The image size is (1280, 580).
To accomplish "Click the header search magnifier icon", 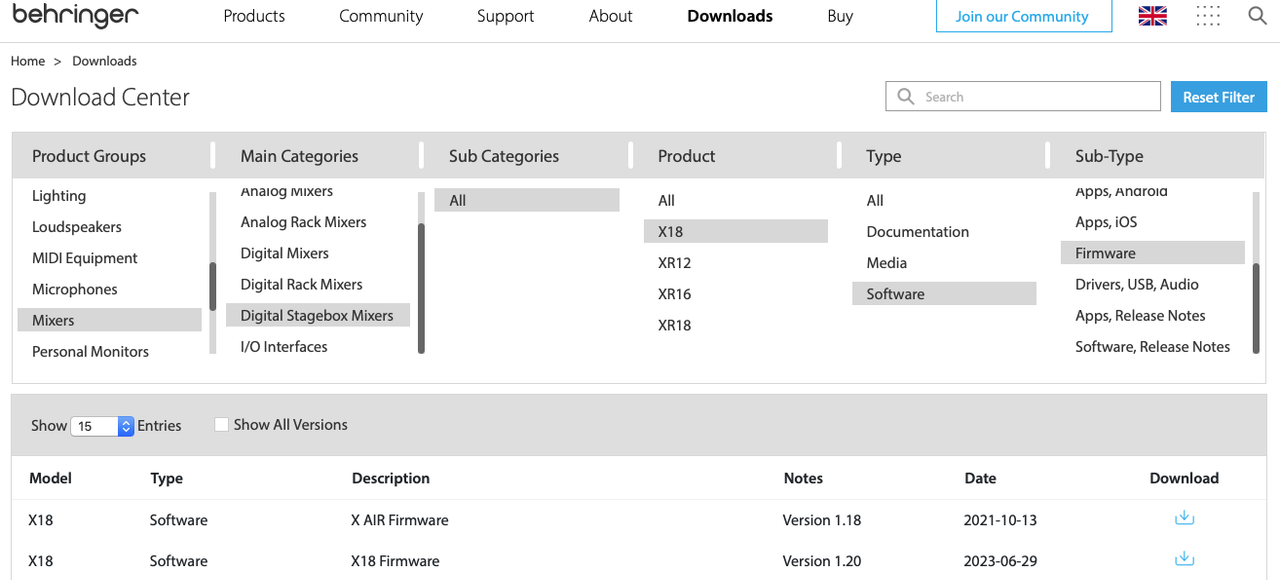I will point(1257,16).
